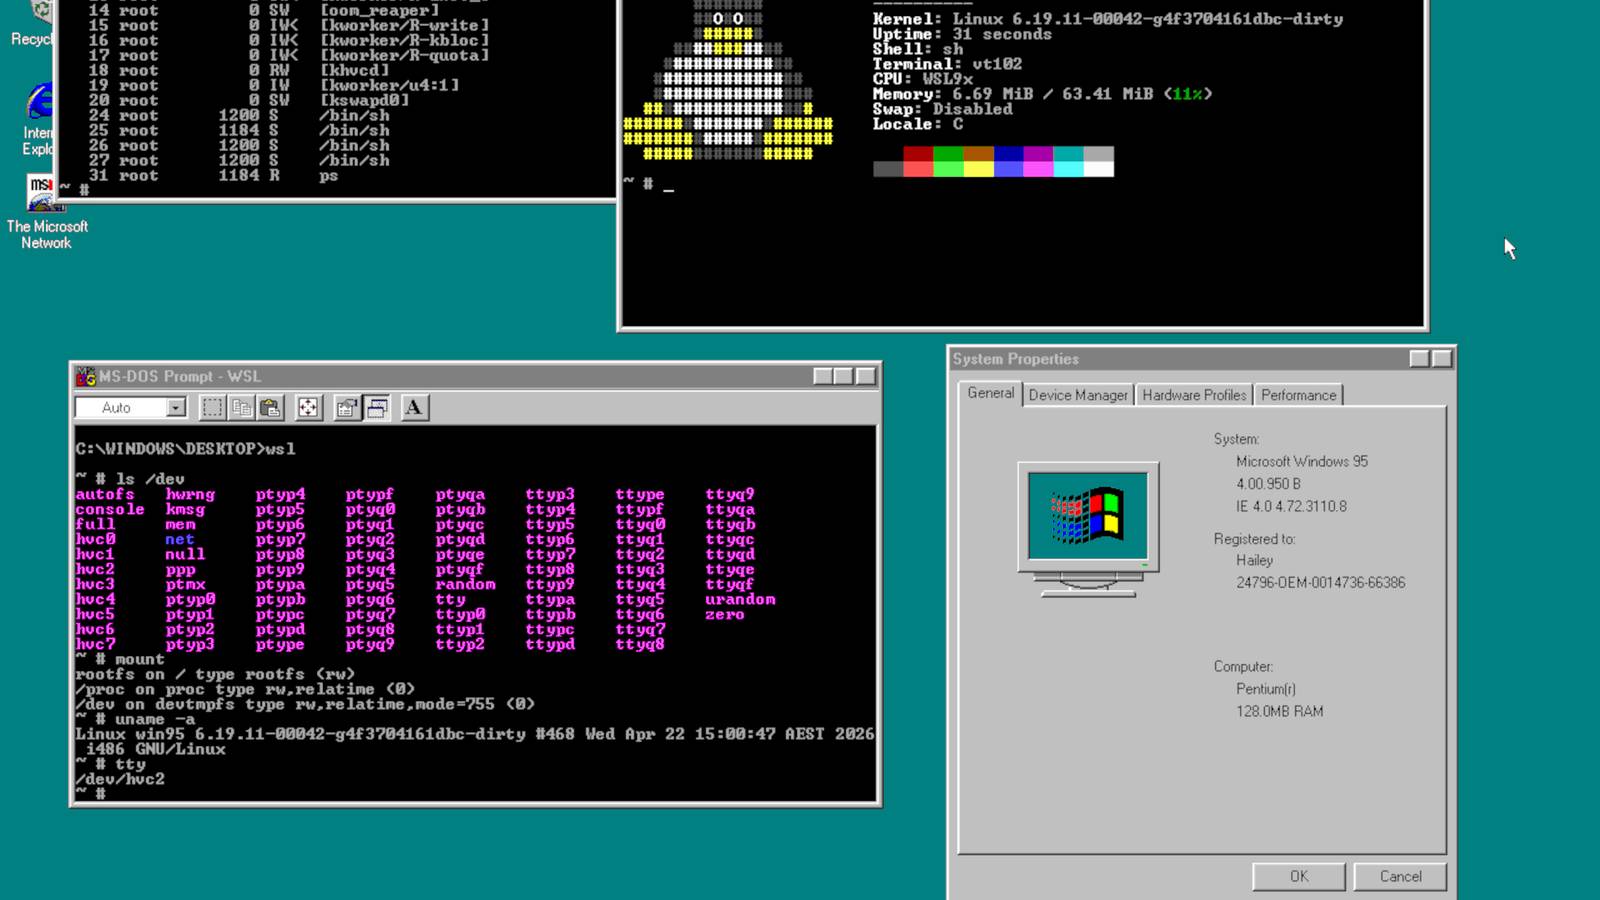Screen dimensions: 1600x900
Task: Click the registered name 'Hailey'
Action: click(1254, 560)
